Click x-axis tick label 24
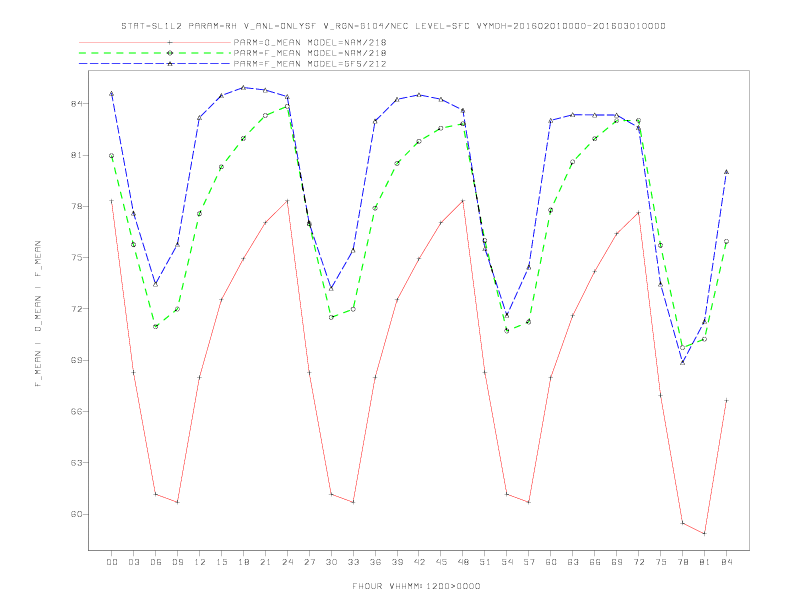The height and width of the screenshot is (612, 792). (x=287, y=562)
